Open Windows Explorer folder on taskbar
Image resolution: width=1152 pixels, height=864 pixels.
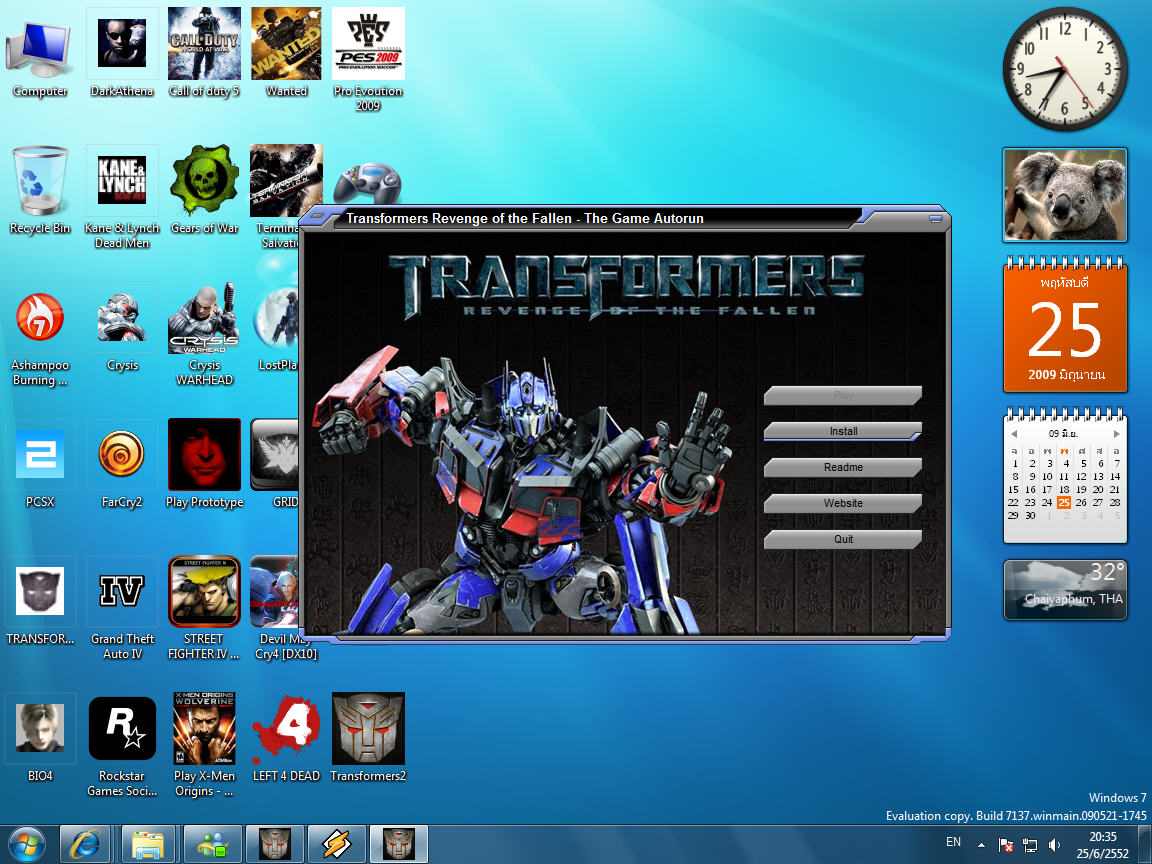(148, 844)
